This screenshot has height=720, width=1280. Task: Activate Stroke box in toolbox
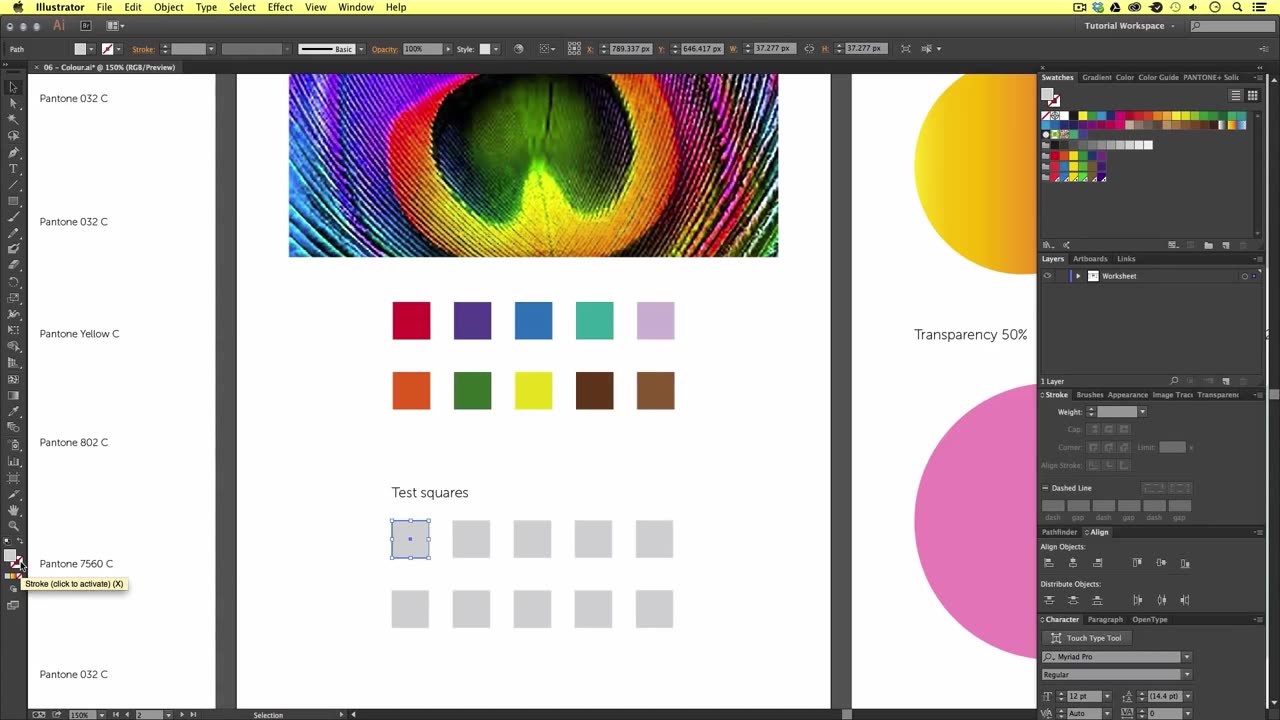(x=19, y=564)
